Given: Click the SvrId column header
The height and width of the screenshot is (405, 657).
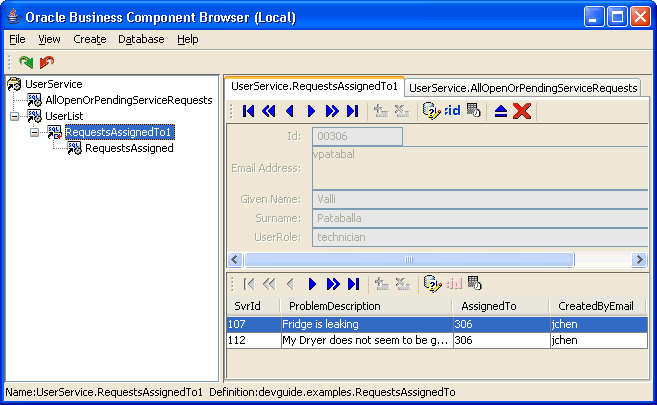Looking at the screenshot, I should point(253,306).
